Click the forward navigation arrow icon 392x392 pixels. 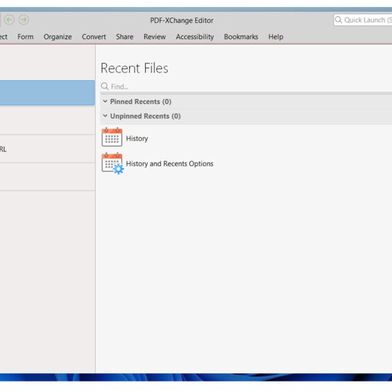point(23,20)
